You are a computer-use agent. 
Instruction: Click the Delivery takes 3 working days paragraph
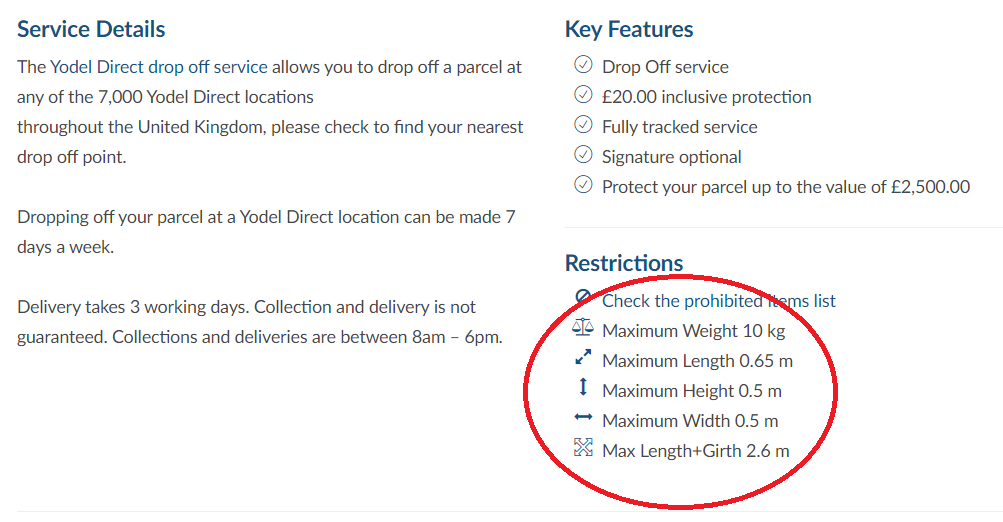260,322
